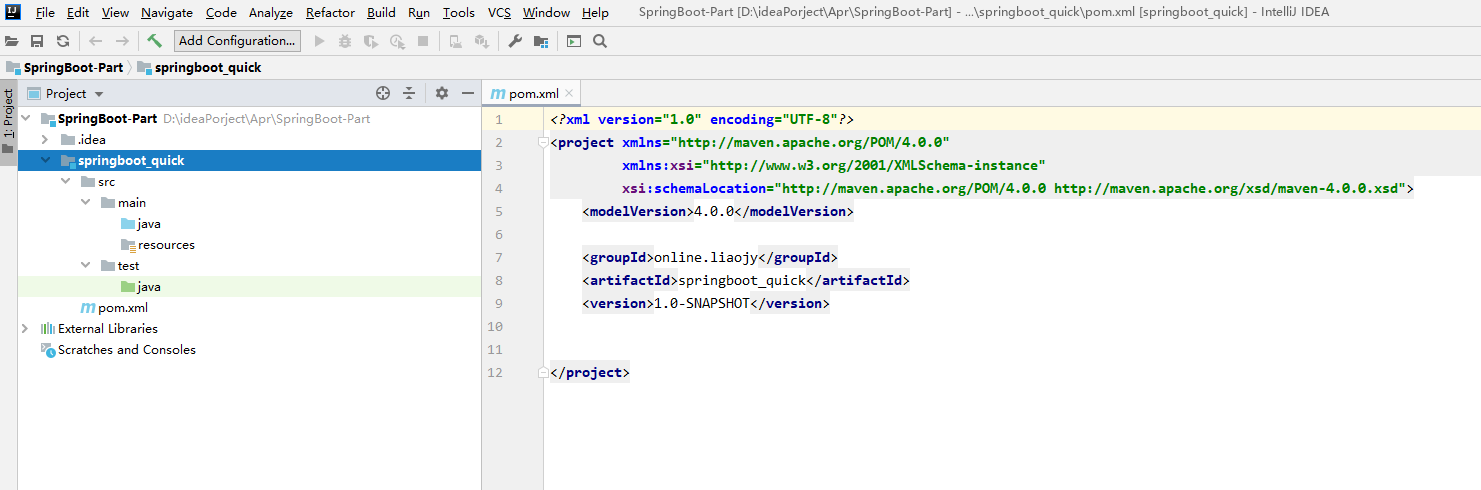
Task: Collapse the main folder arrow
Action: 87,203
